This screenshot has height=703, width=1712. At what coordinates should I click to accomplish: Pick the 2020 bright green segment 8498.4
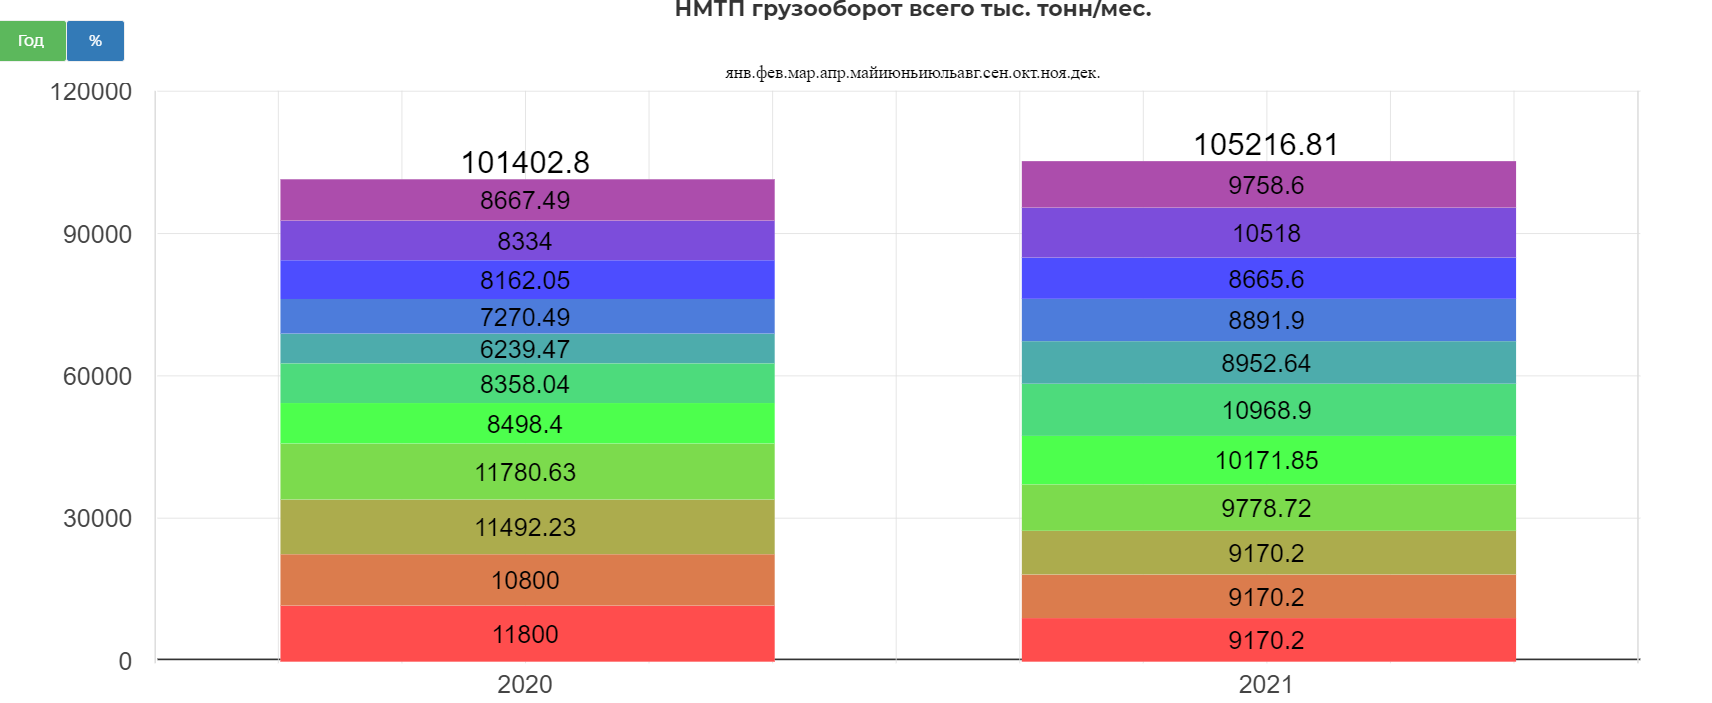[x=527, y=424]
